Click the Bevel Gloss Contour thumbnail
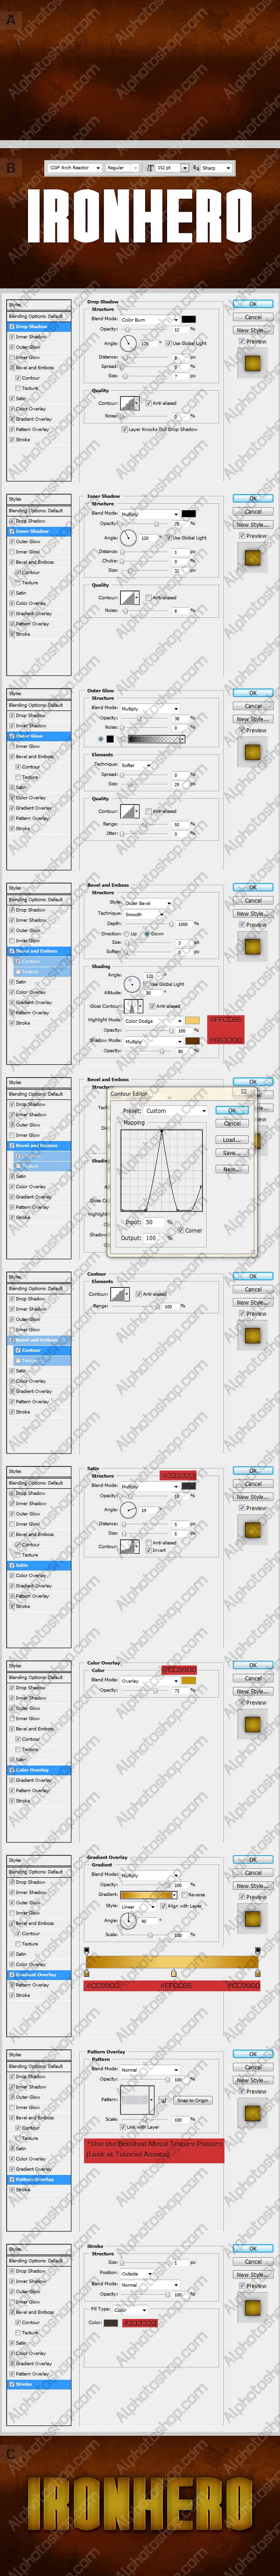The width and height of the screenshot is (280, 2576). 132,1006
